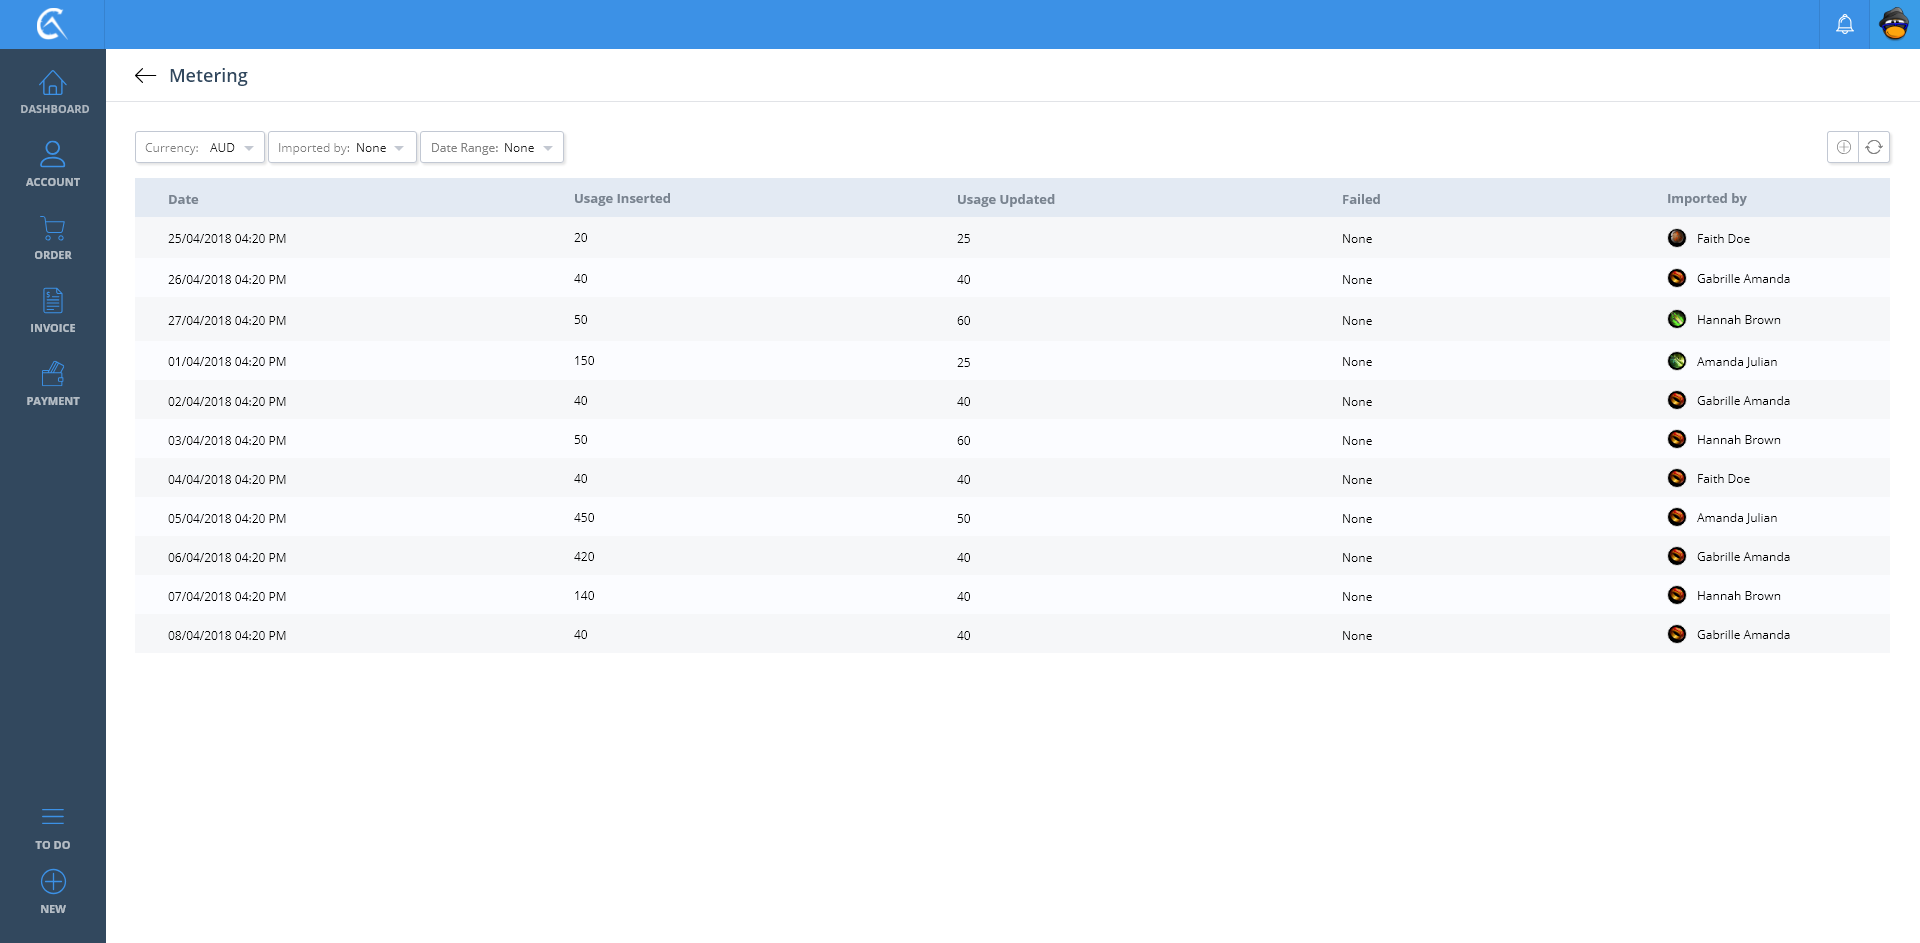Image resolution: width=1920 pixels, height=943 pixels.
Task: Click the app logo in top-left corner
Action: point(52,24)
